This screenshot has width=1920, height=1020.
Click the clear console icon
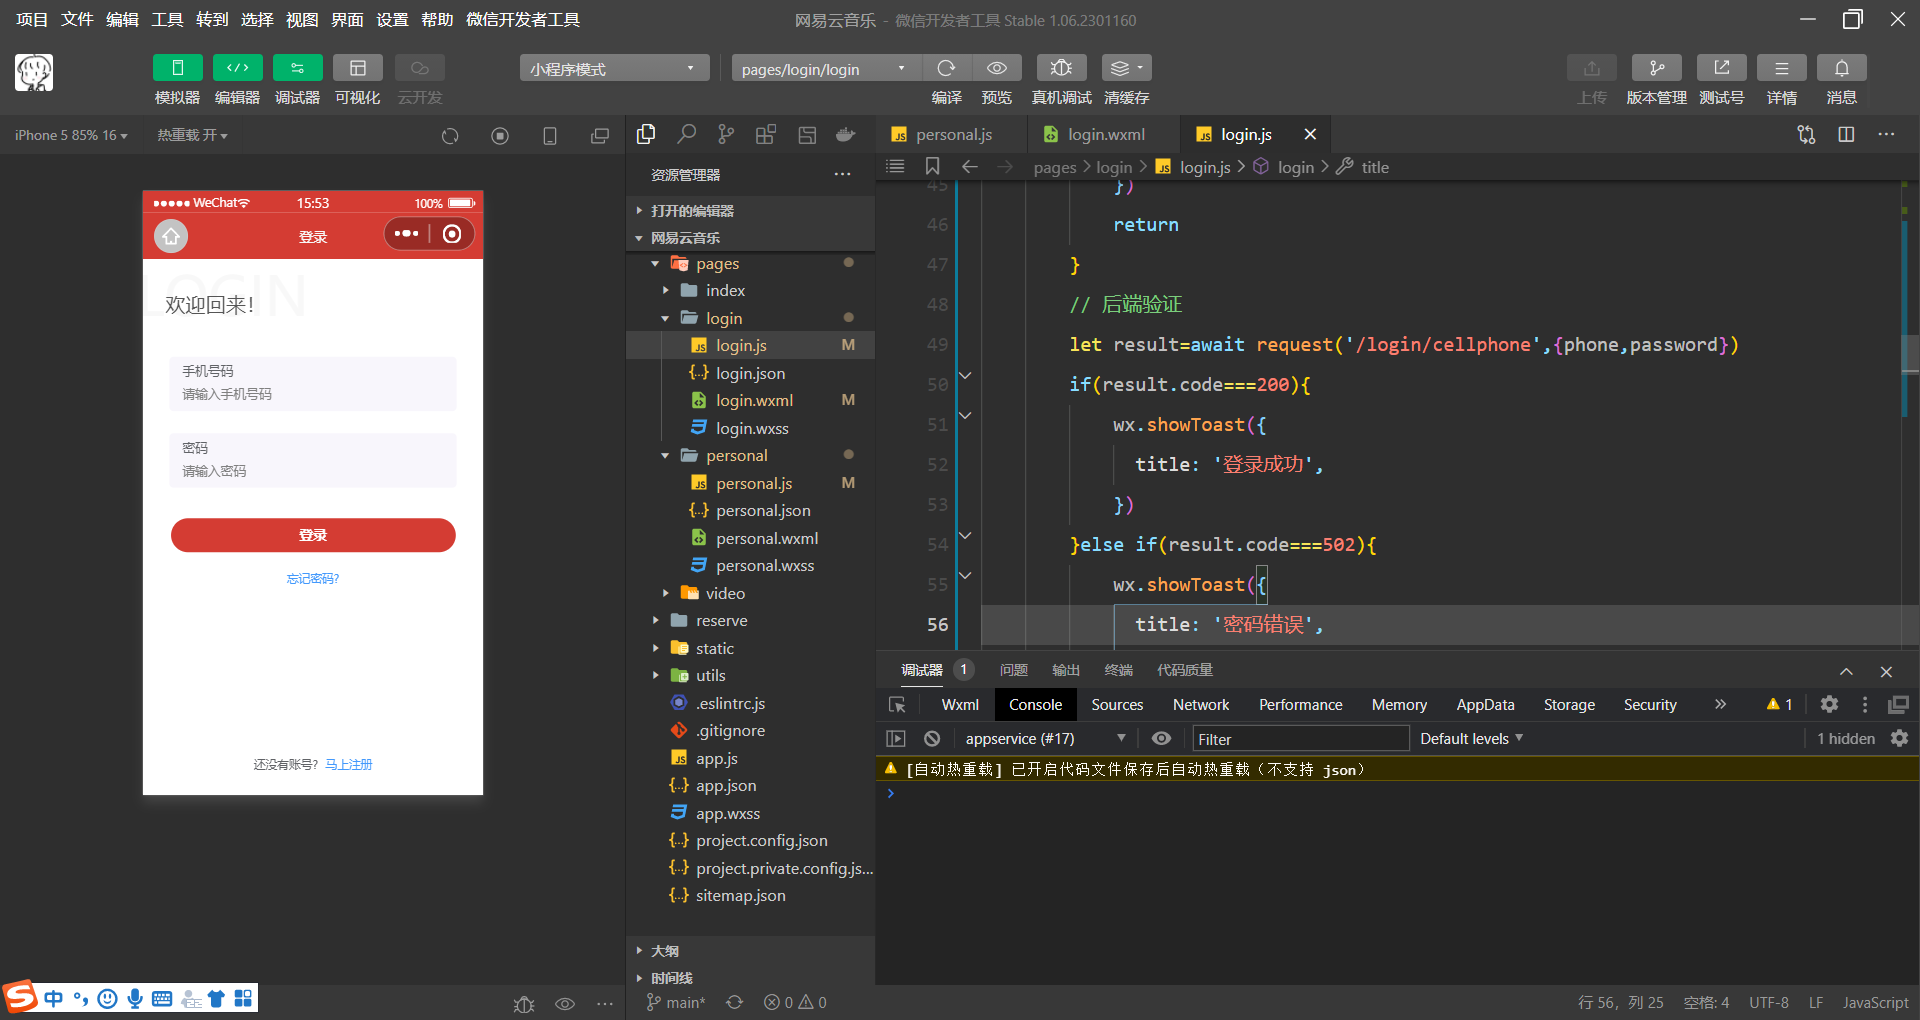[x=932, y=739]
